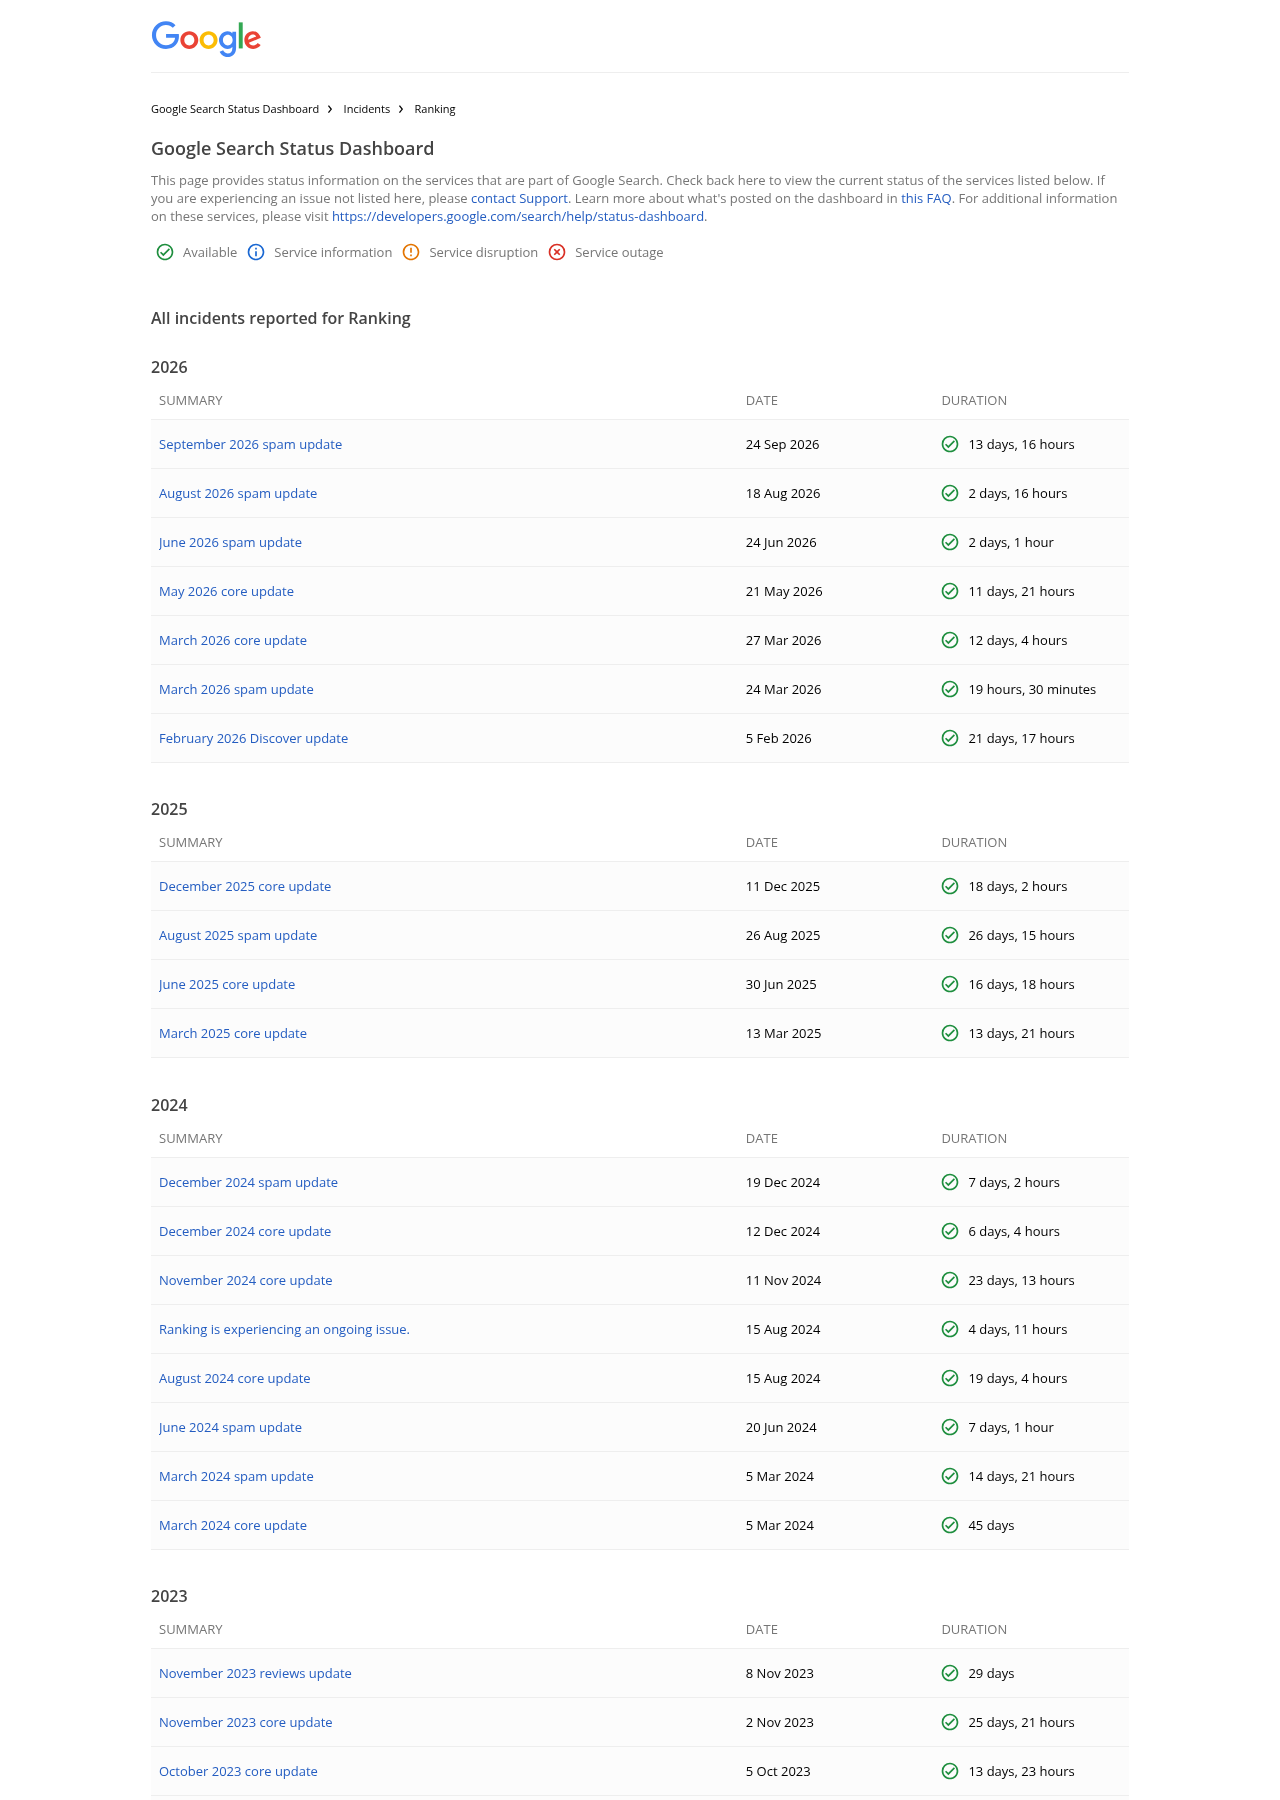
Task: Open March 2024 core update incident
Action: pos(233,1525)
